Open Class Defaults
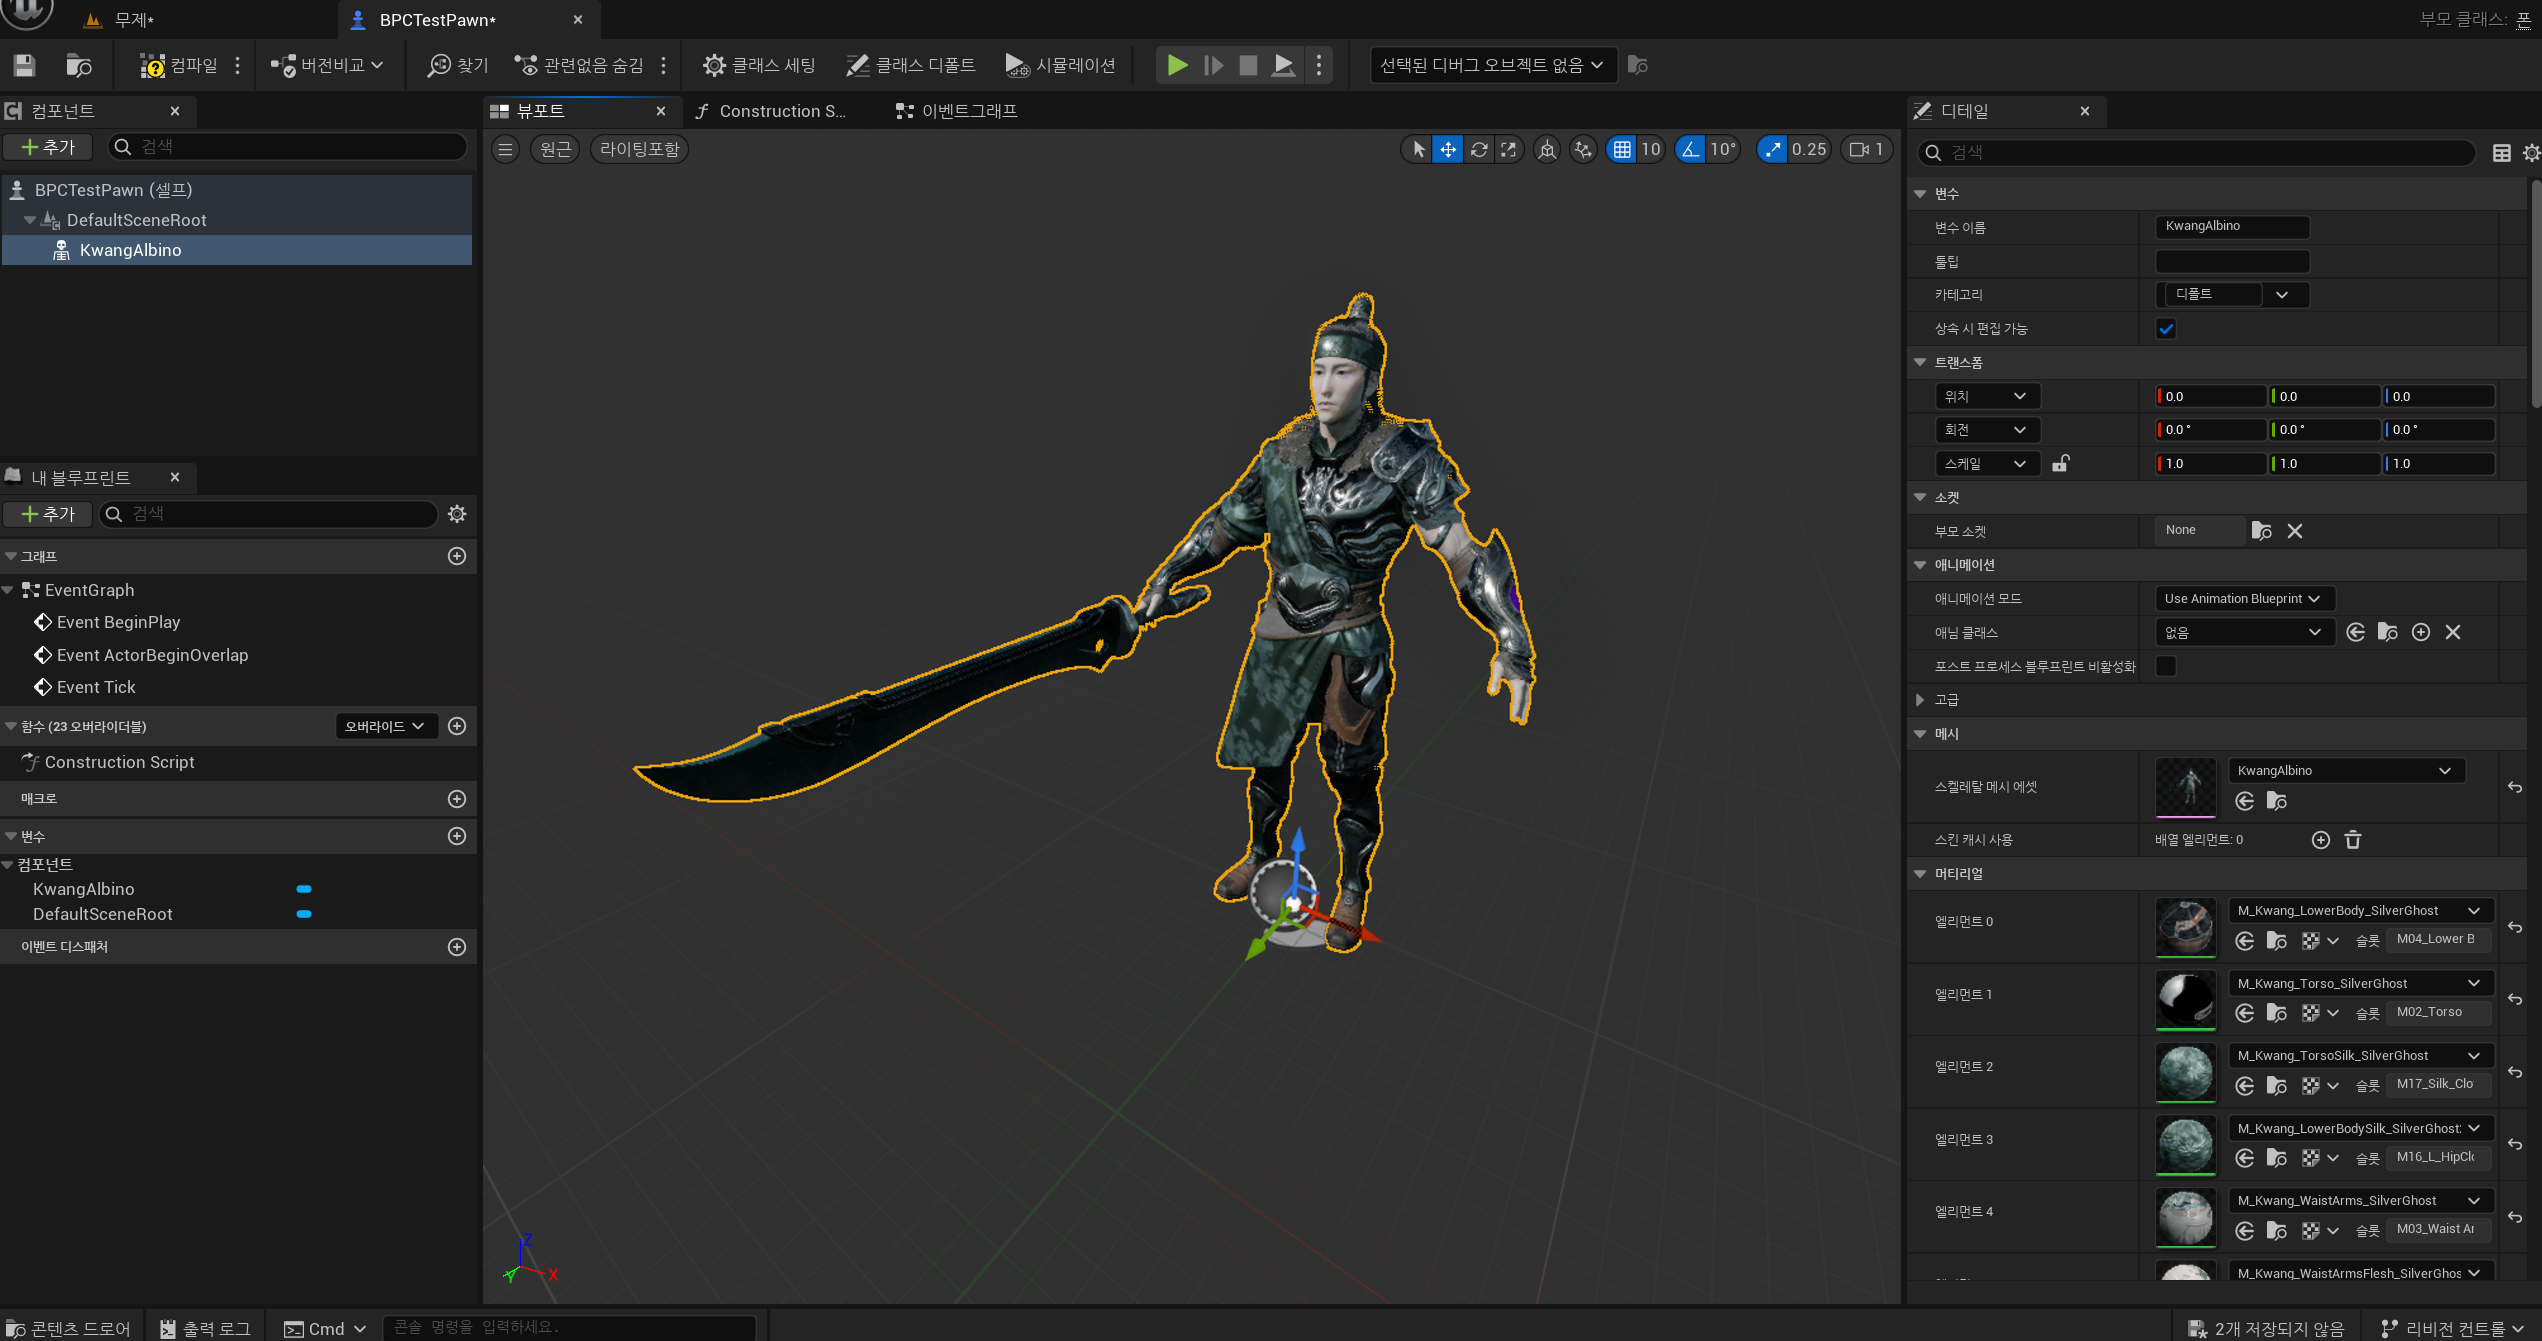Viewport: 2542px width, 1341px height. click(x=911, y=65)
